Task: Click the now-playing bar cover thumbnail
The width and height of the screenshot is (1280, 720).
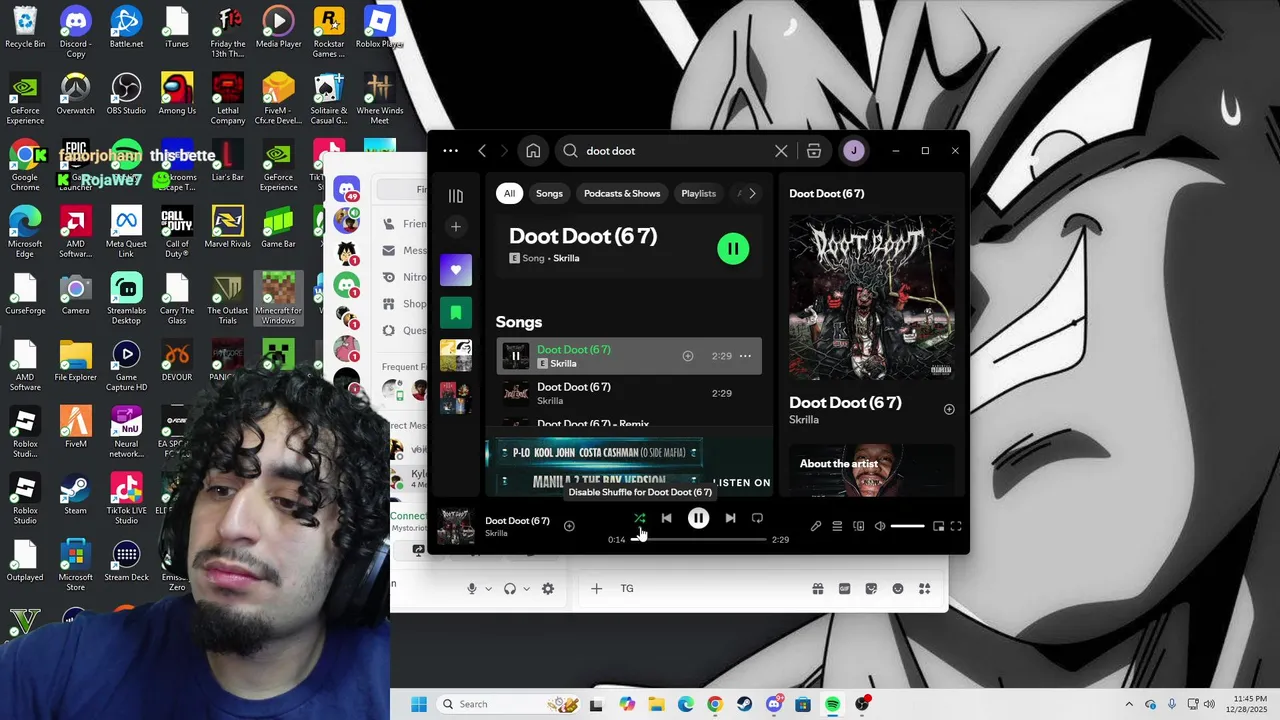Action: tap(456, 526)
